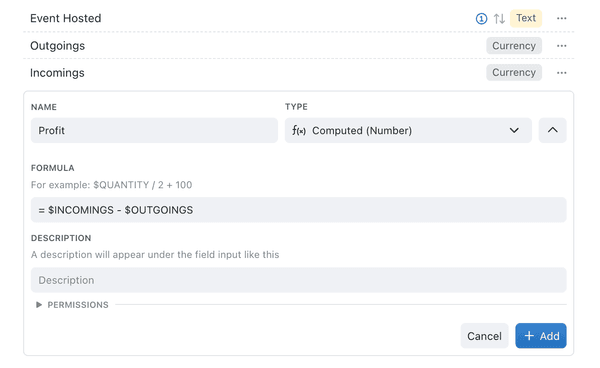Click the plus icon on Add button
The image size is (600, 368).
pos(529,336)
